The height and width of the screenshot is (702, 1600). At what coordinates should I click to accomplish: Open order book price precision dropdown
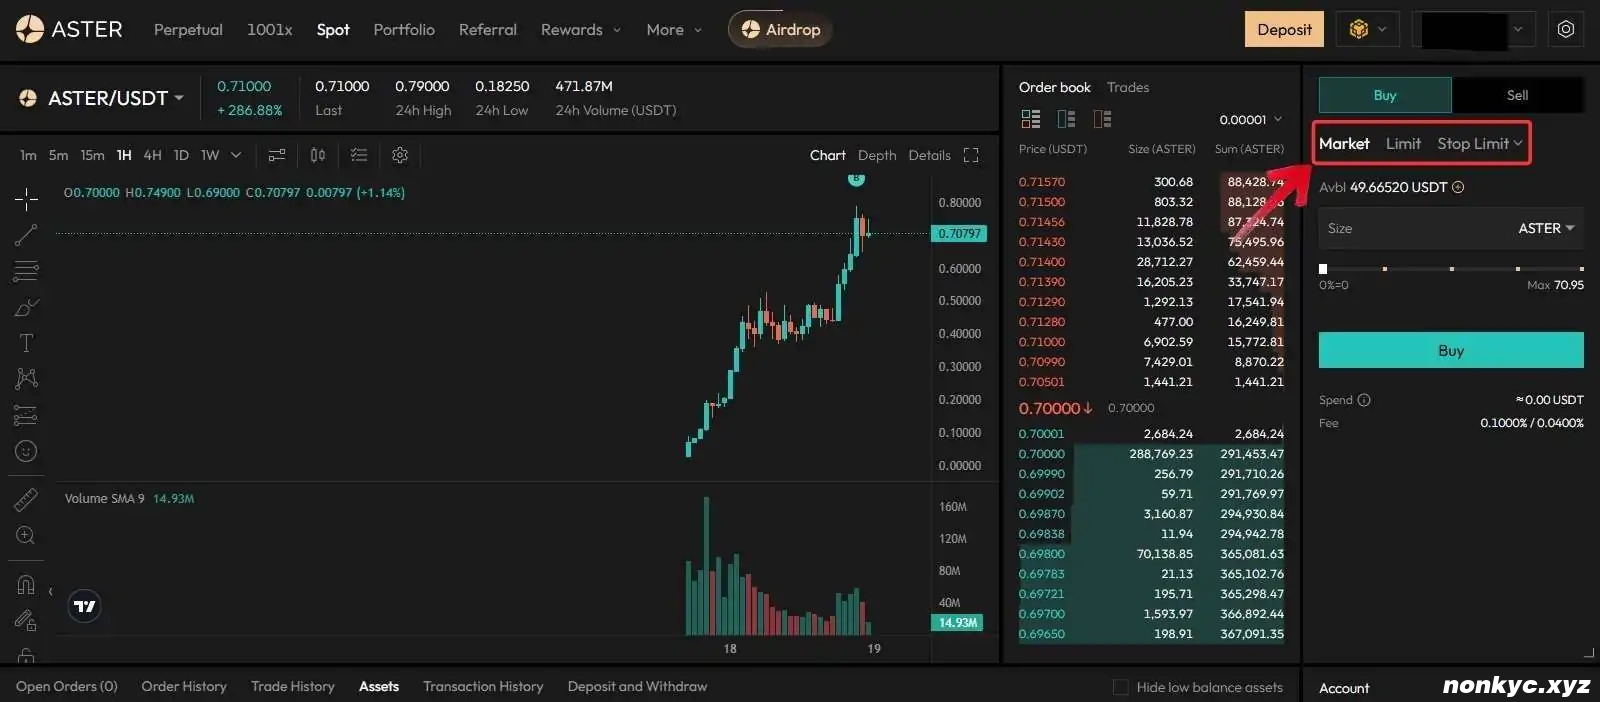(x=1250, y=120)
